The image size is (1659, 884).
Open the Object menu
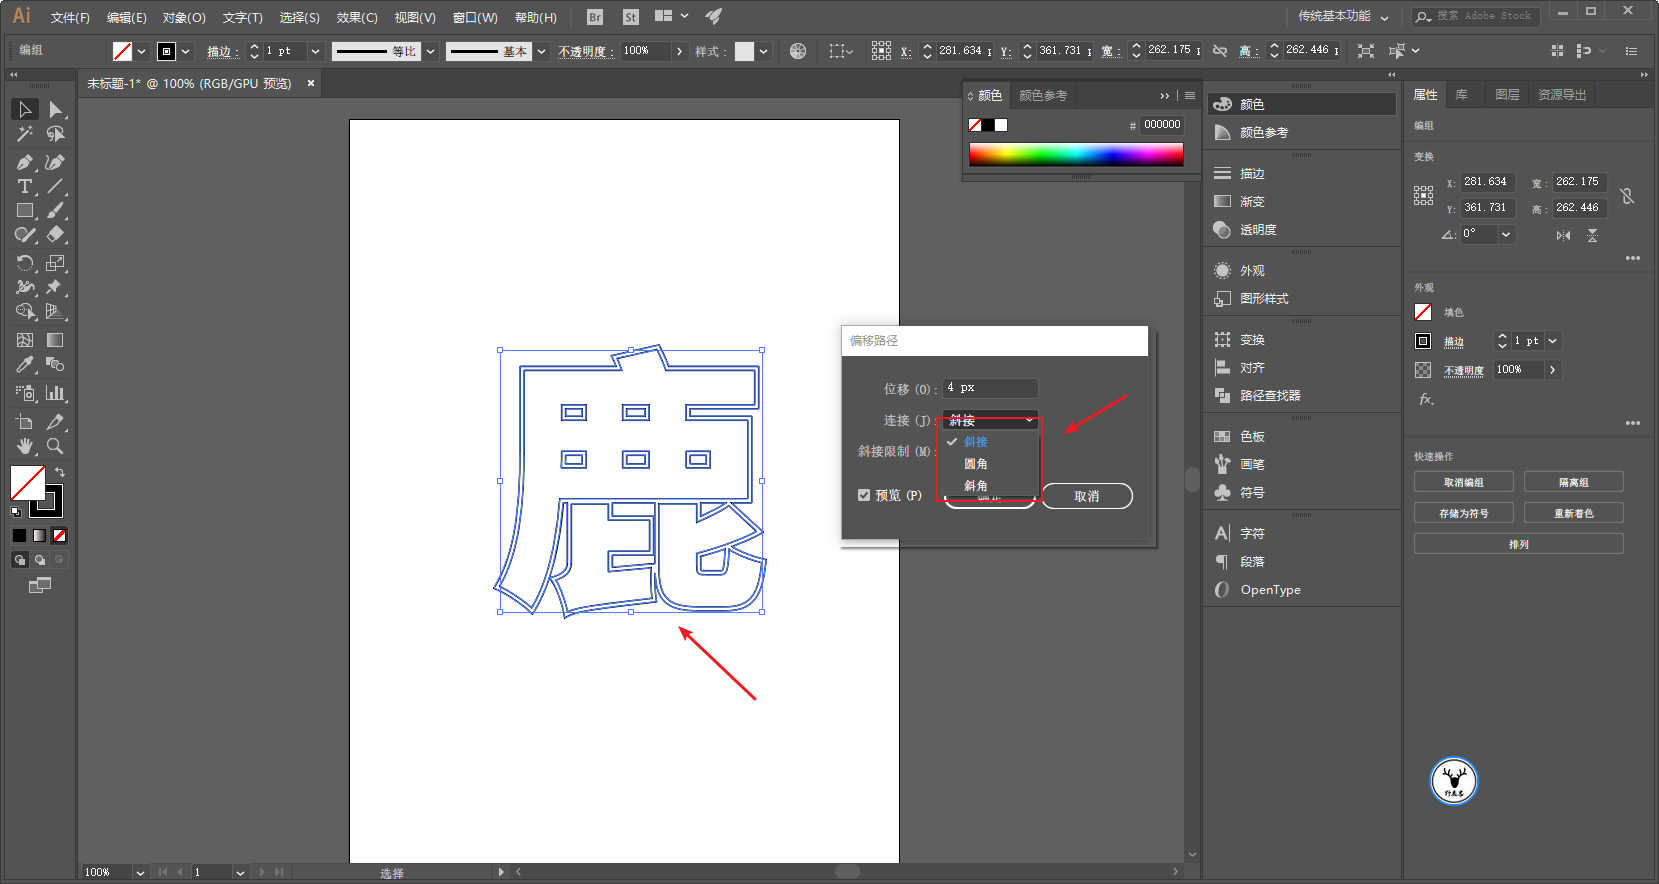click(184, 18)
